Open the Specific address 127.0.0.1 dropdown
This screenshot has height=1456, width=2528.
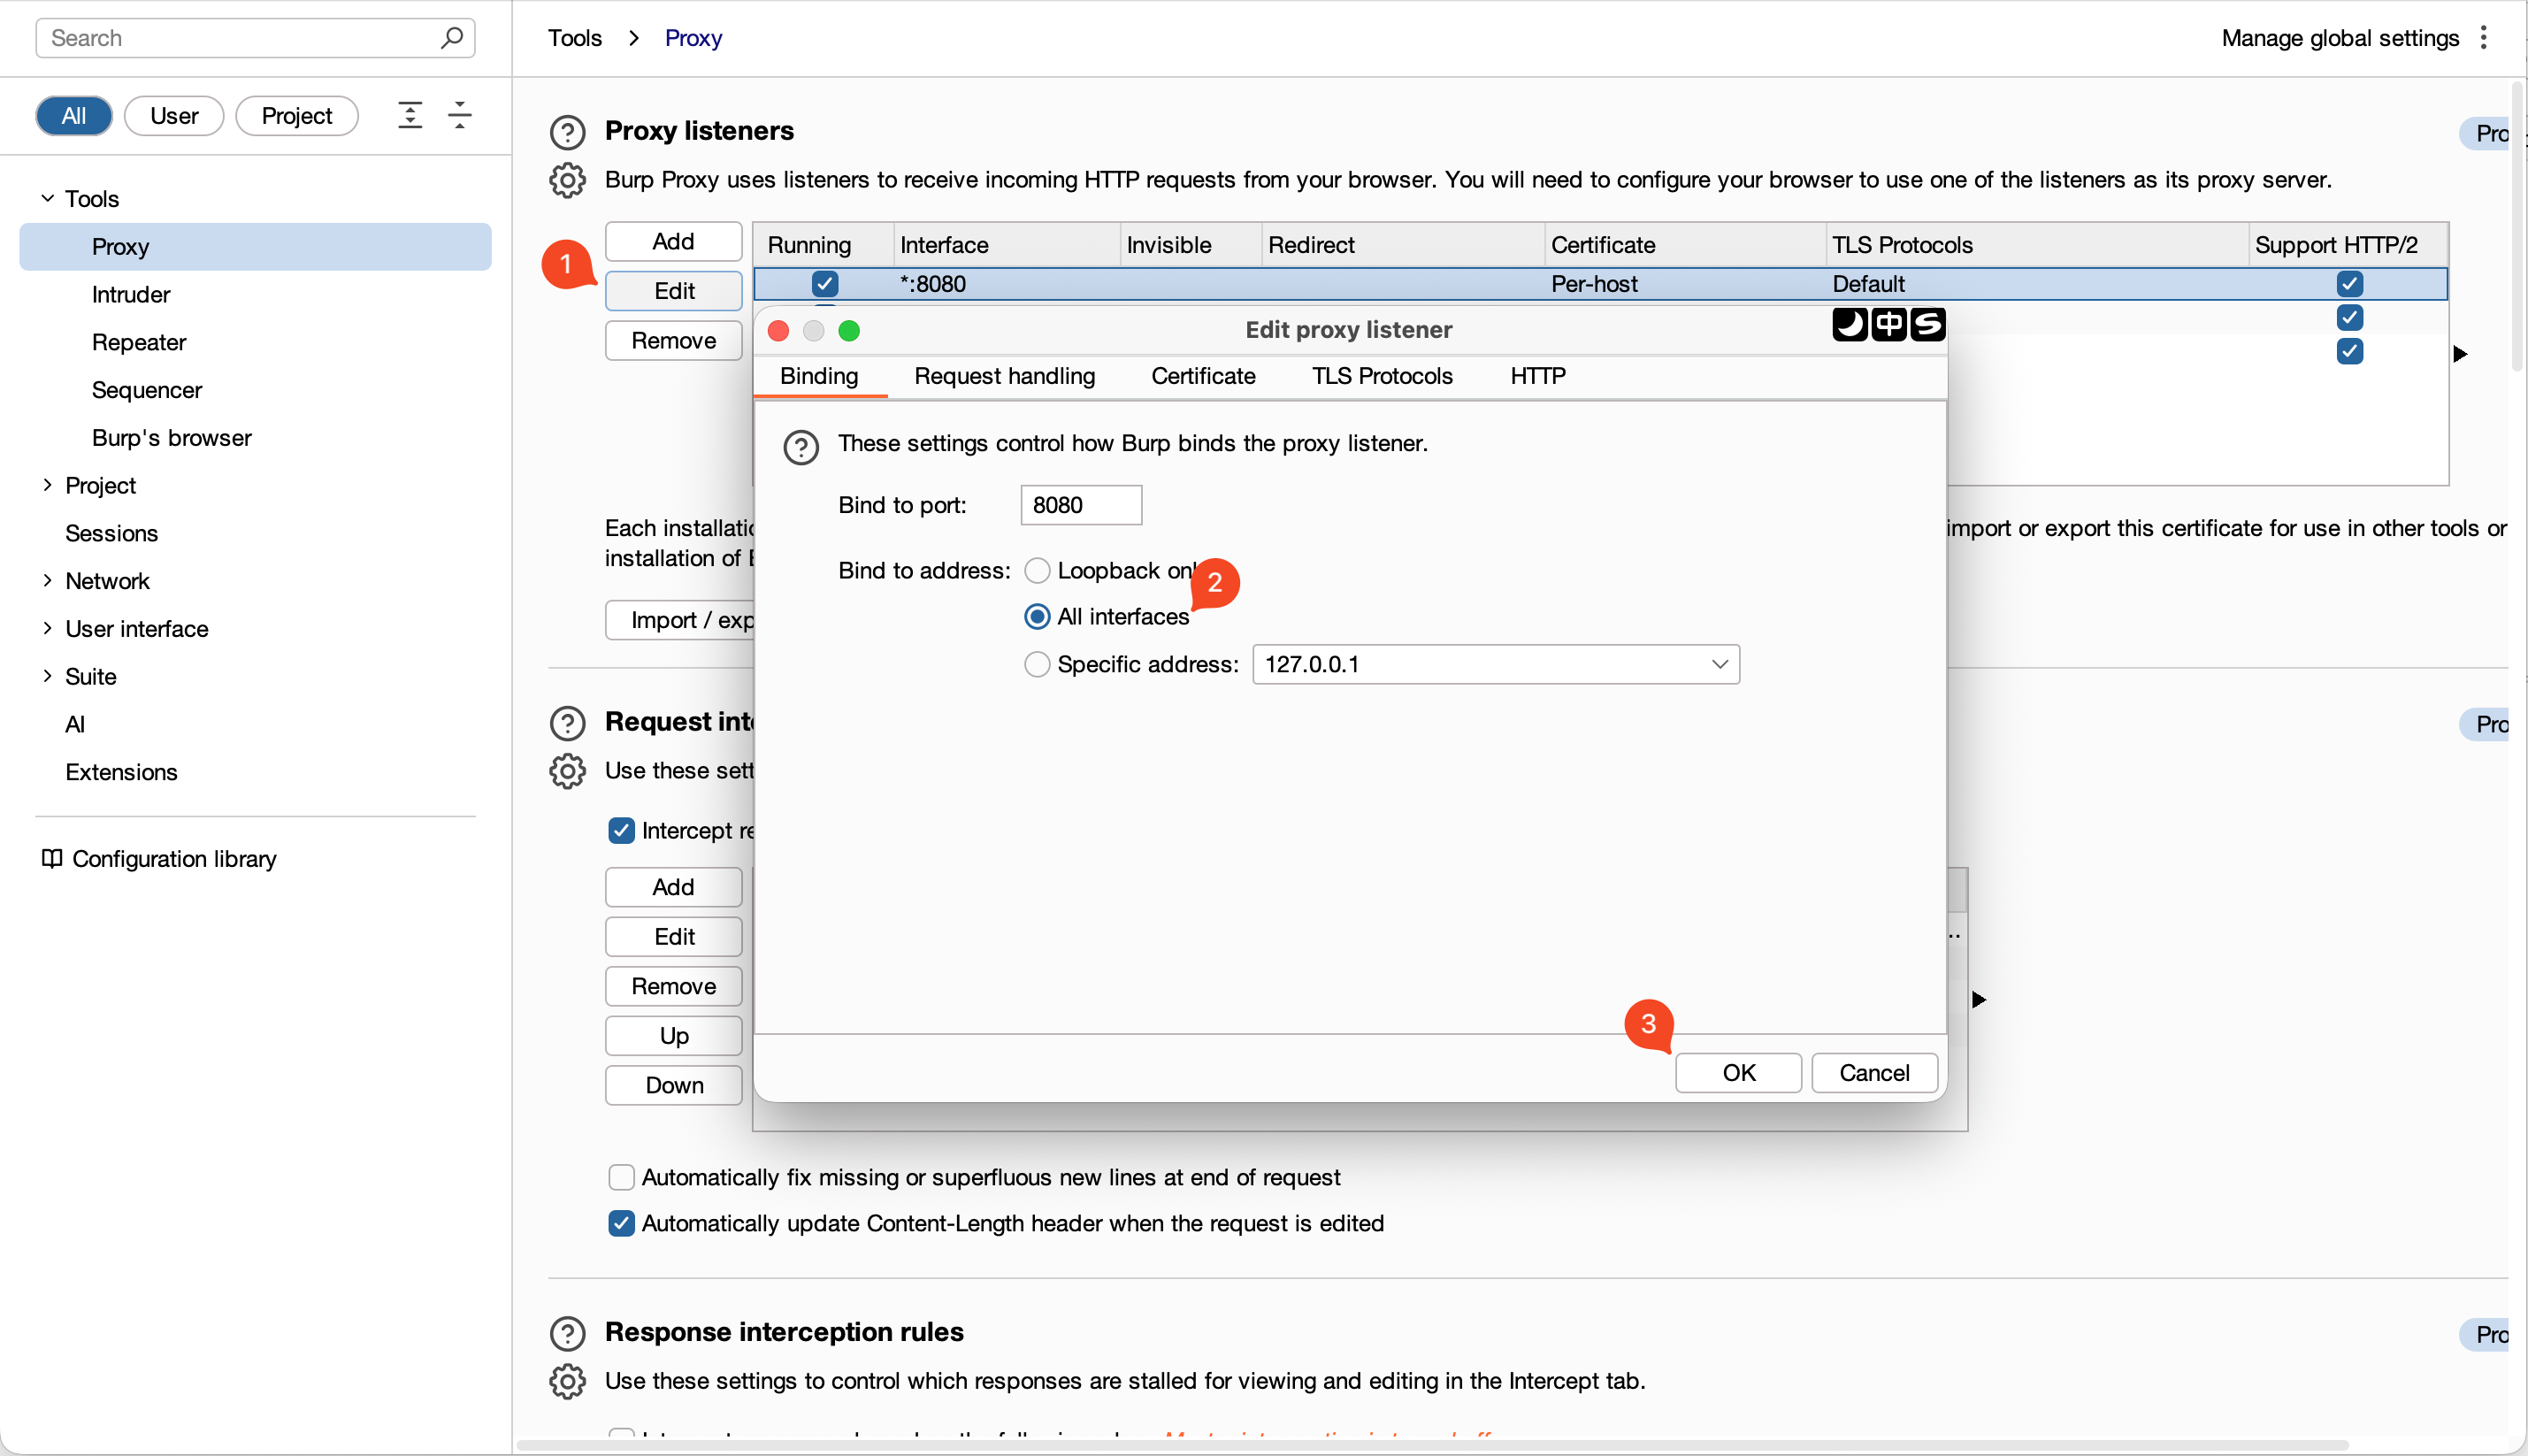tap(1495, 664)
